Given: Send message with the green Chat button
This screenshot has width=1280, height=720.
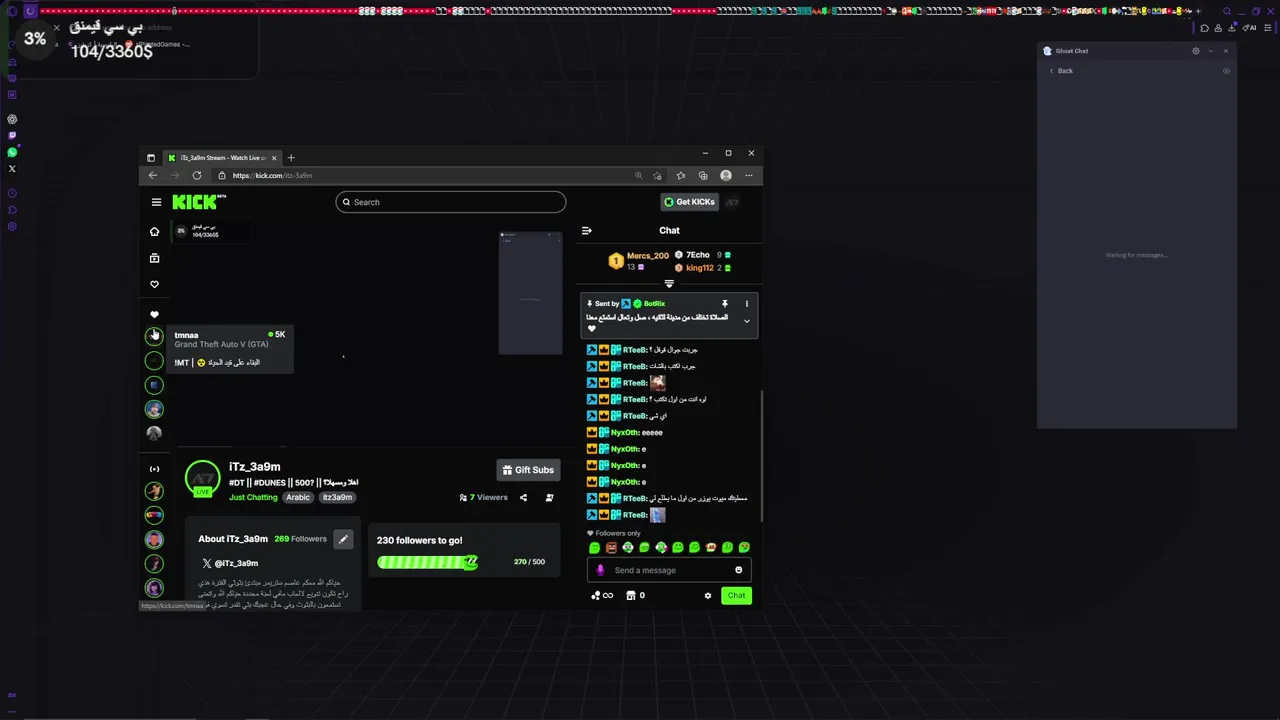Looking at the screenshot, I should 736,595.
